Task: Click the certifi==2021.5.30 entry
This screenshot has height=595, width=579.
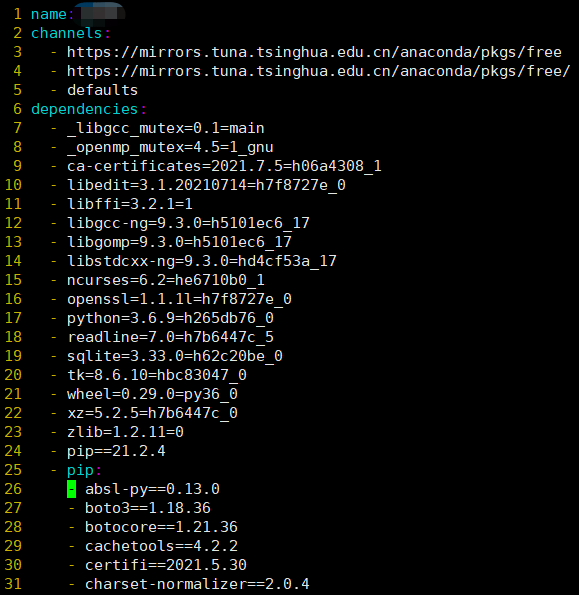Action: (166, 565)
